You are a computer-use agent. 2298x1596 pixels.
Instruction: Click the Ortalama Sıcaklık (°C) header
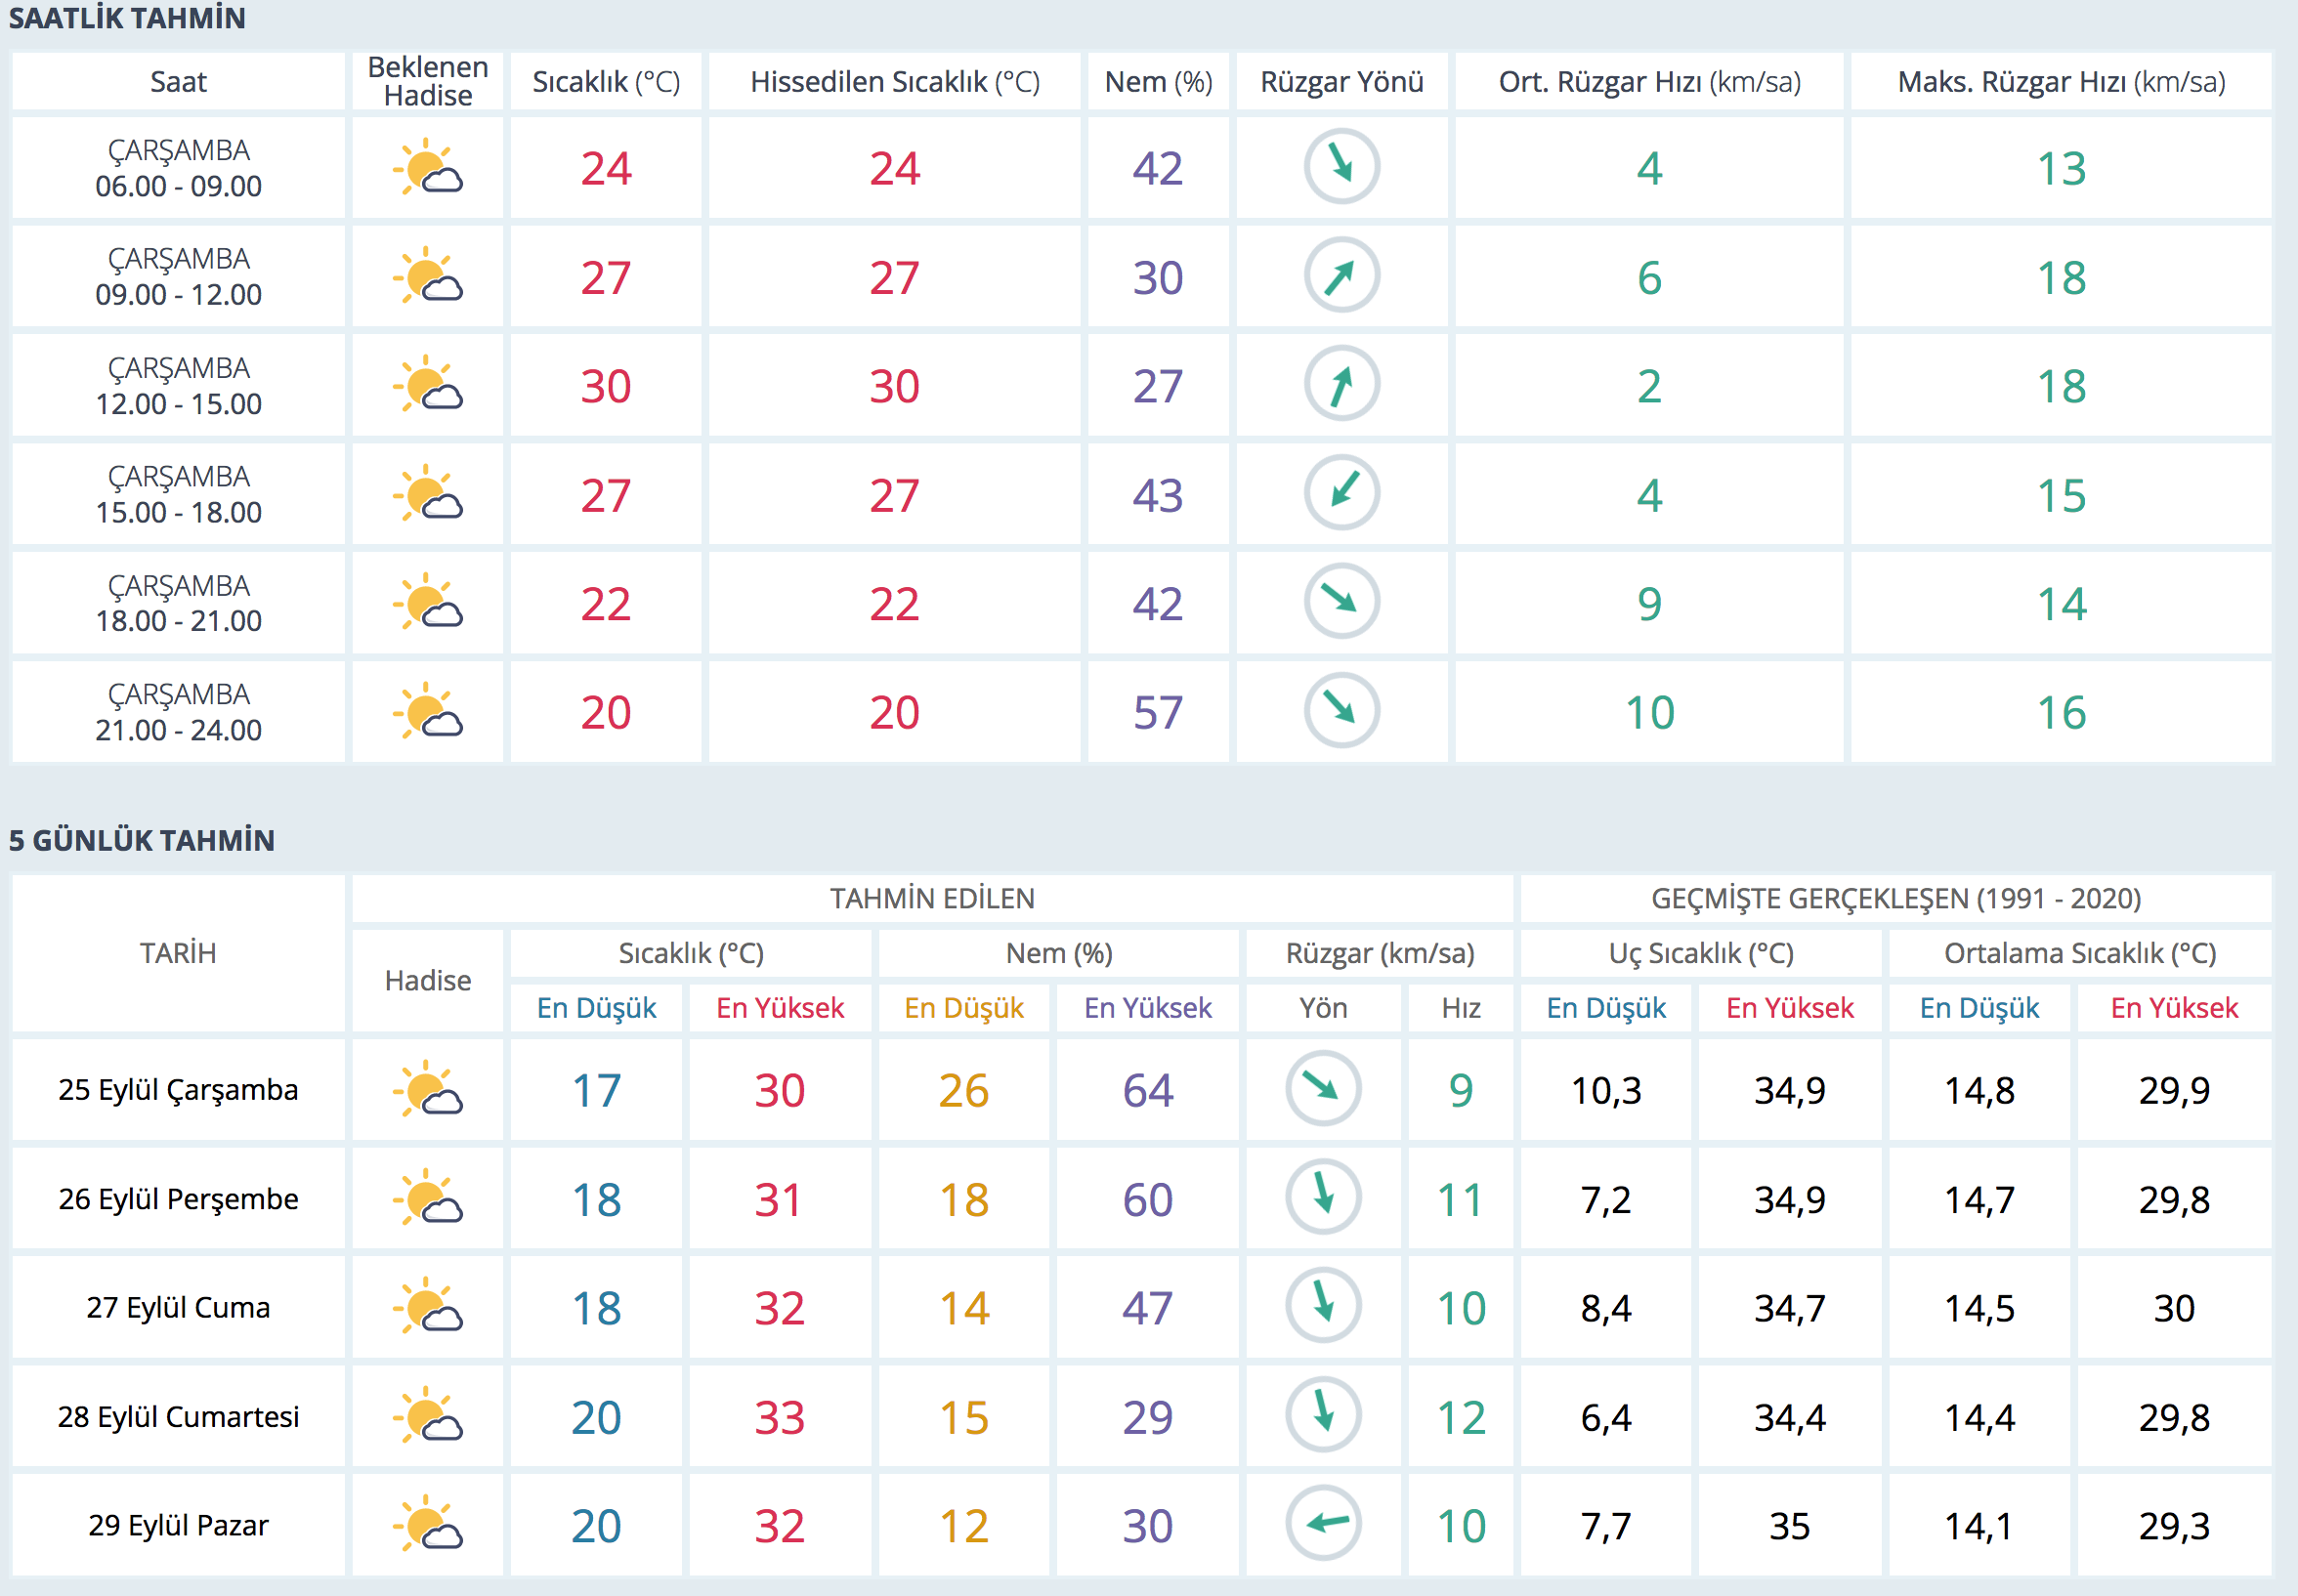(2079, 953)
